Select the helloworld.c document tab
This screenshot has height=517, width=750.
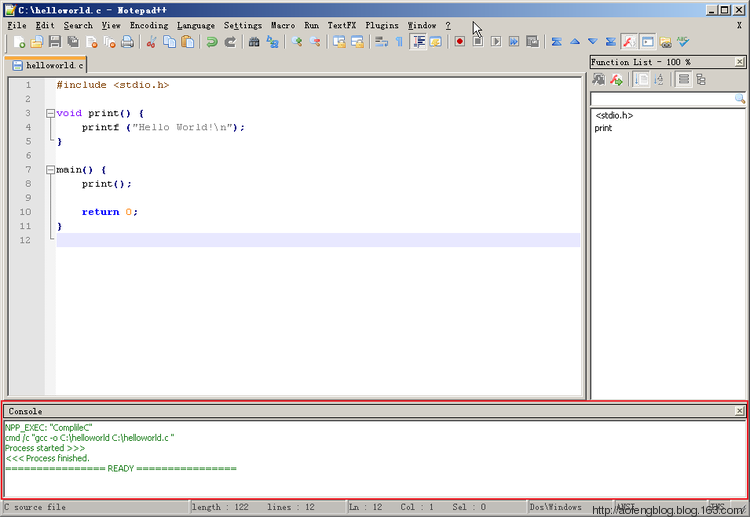click(x=47, y=65)
